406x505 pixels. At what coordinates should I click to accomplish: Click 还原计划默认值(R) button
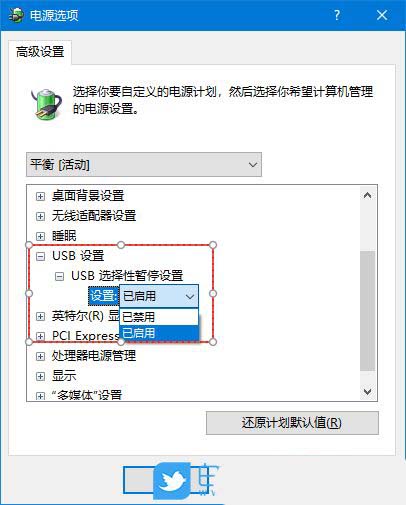click(x=292, y=423)
